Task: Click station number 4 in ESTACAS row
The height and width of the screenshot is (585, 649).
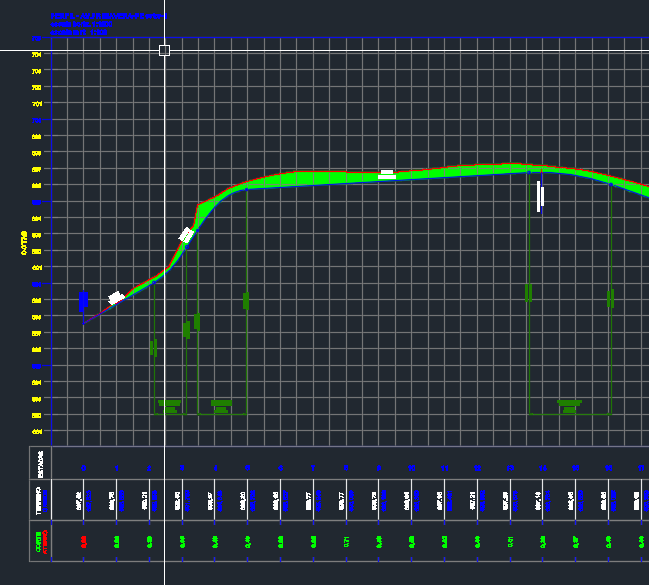Action: tap(215, 468)
